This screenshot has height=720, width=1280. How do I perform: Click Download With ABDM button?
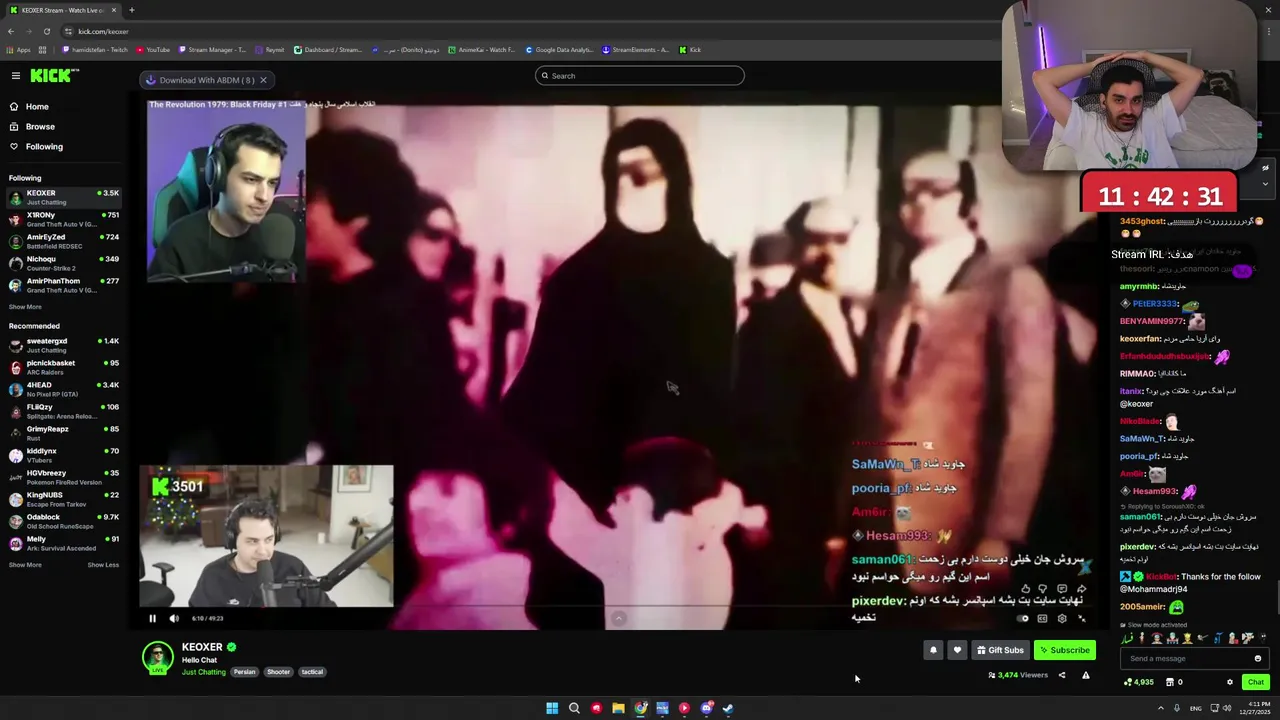pyautogui.click(x=200, y=80)
